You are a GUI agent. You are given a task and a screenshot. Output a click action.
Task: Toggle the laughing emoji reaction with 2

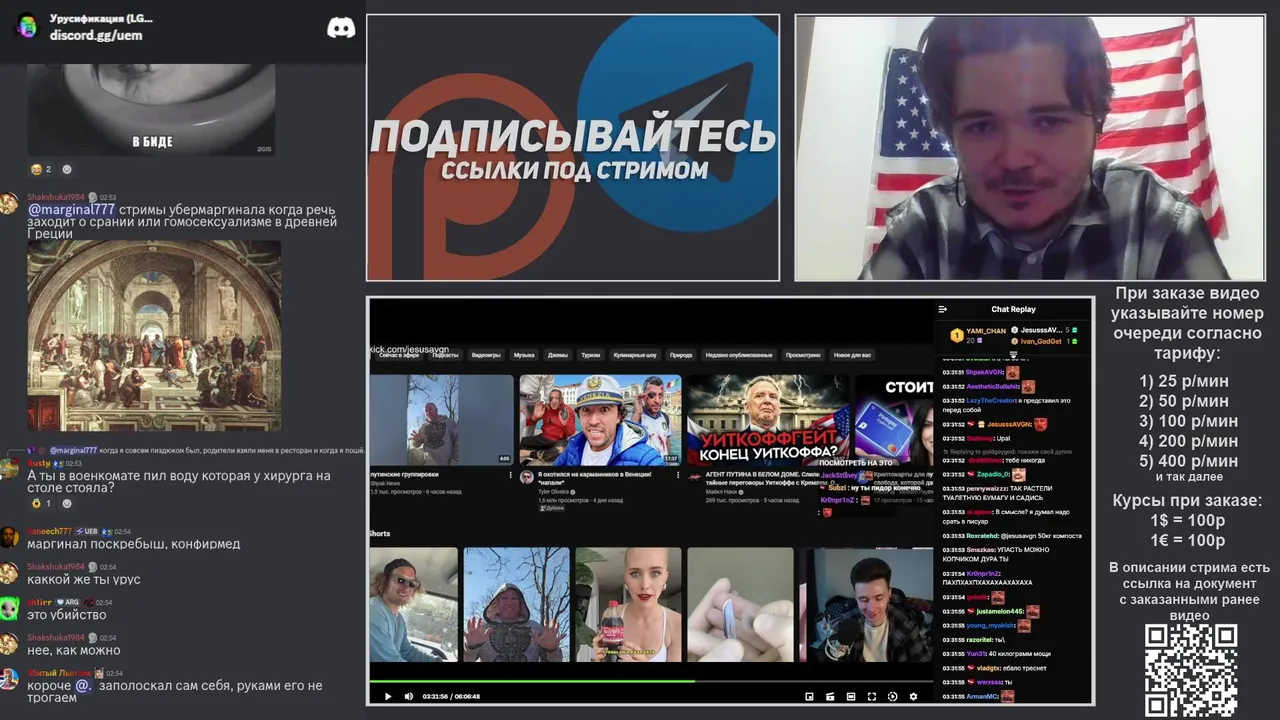point(41,169)
